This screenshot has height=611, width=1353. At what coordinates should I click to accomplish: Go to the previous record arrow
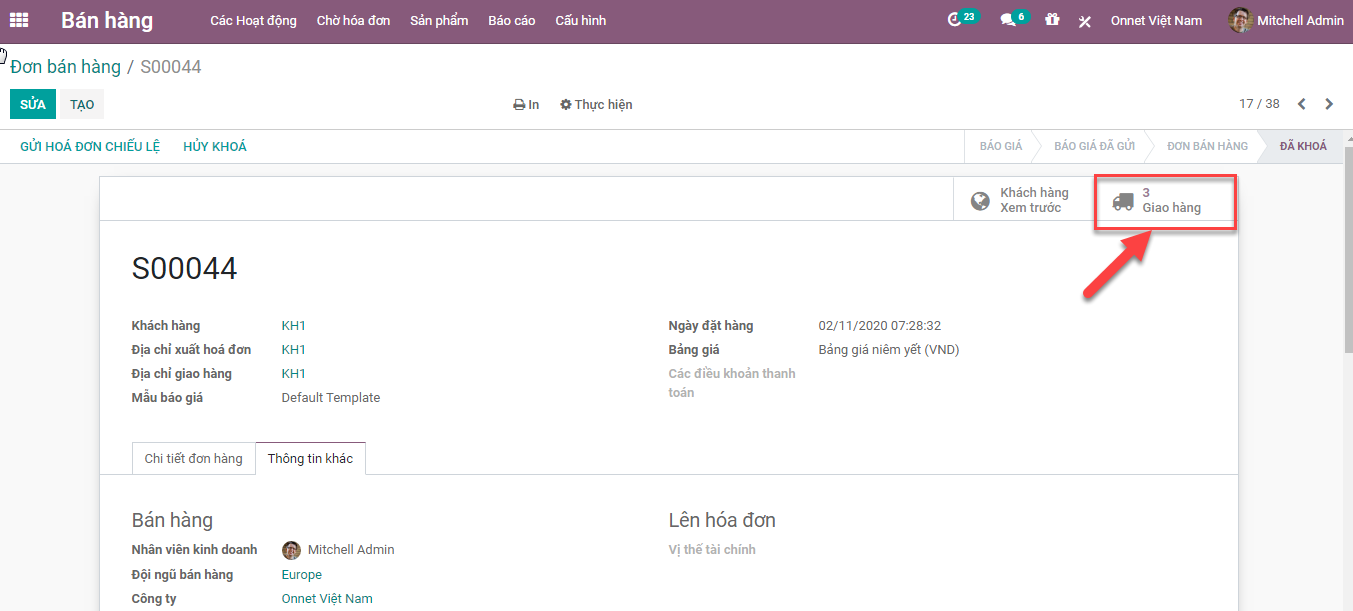tap(1301, 104)
